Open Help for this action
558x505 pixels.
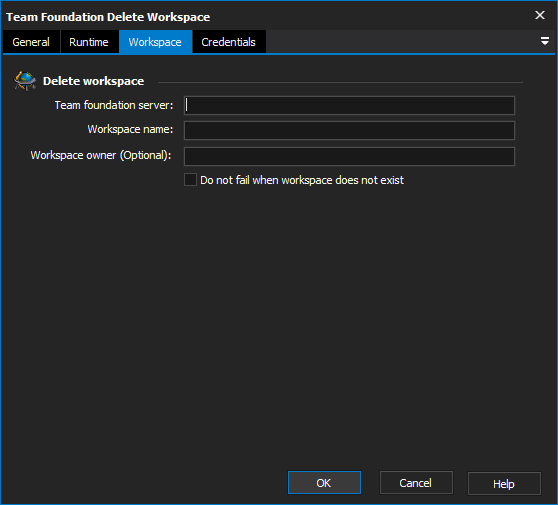pos(504,484)
